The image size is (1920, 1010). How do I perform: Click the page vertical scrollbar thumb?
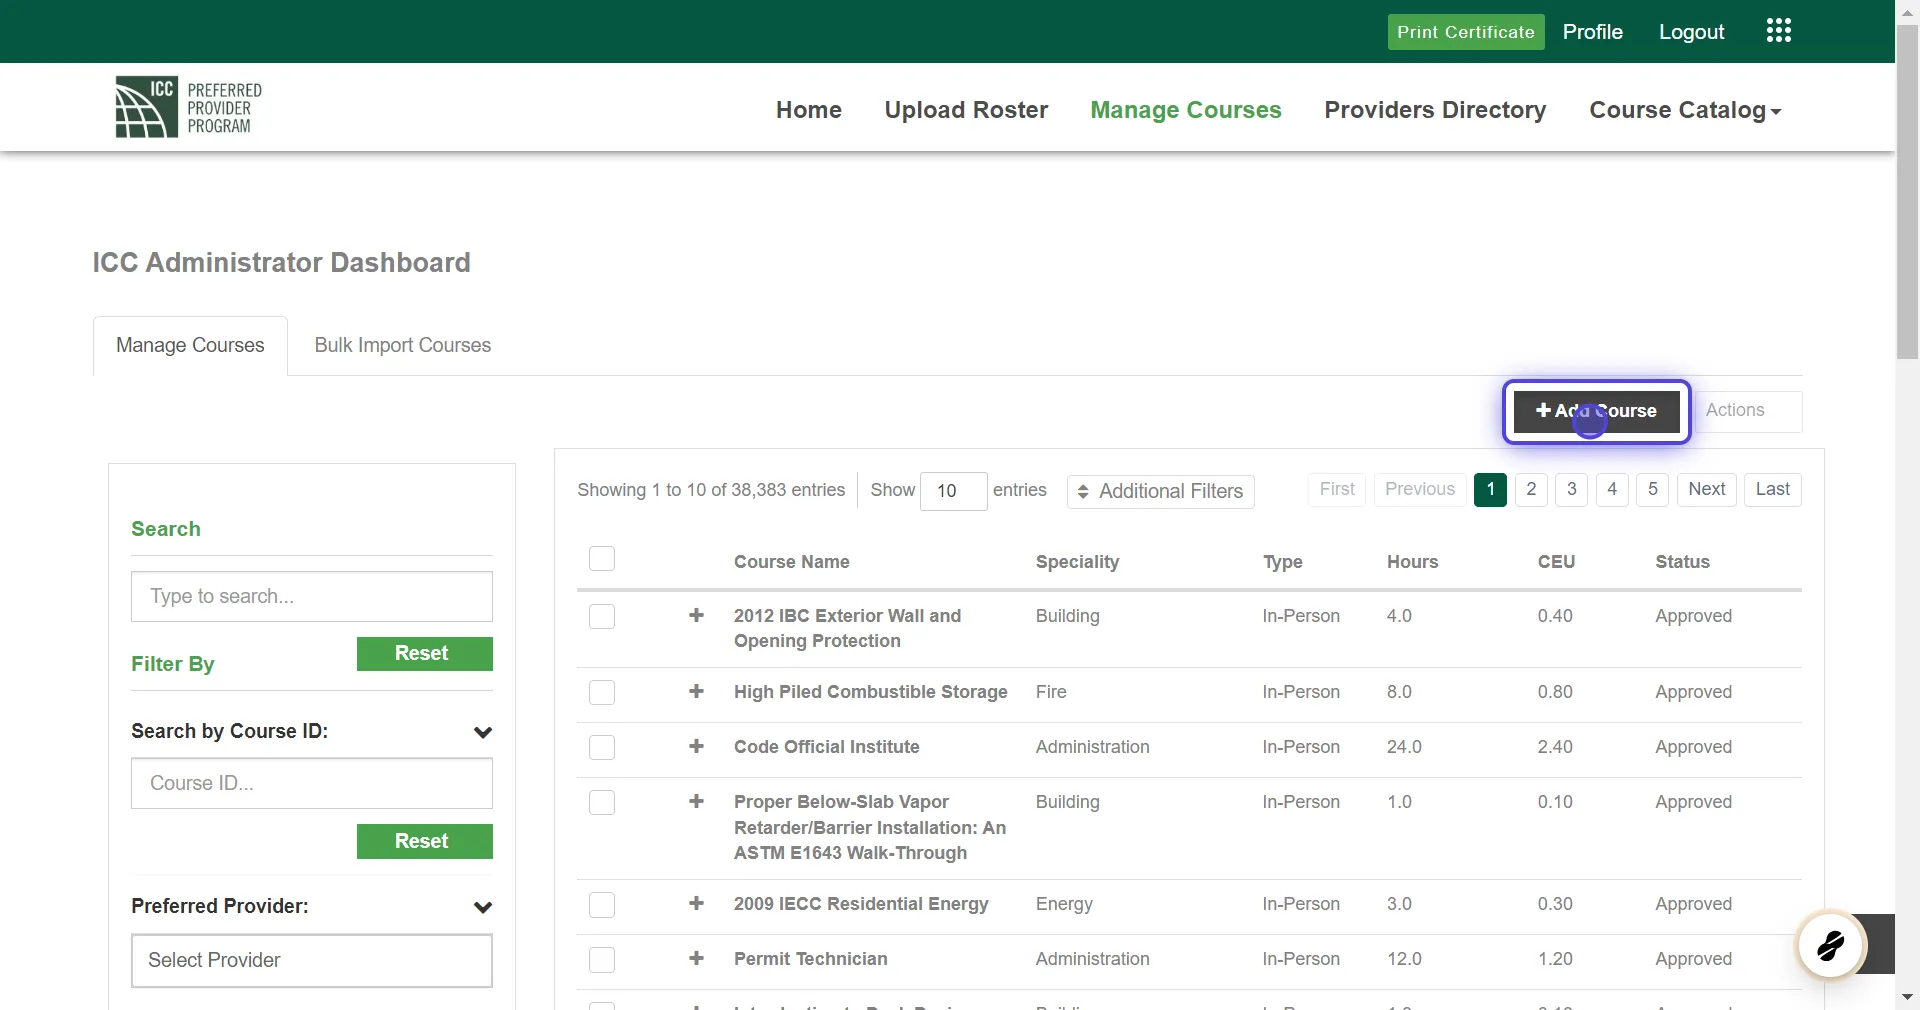tap(1907, 192)
